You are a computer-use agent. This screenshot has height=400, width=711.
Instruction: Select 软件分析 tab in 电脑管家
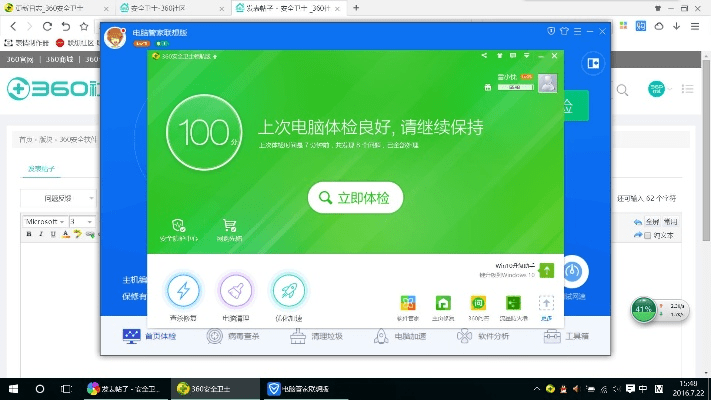[482, 336]
